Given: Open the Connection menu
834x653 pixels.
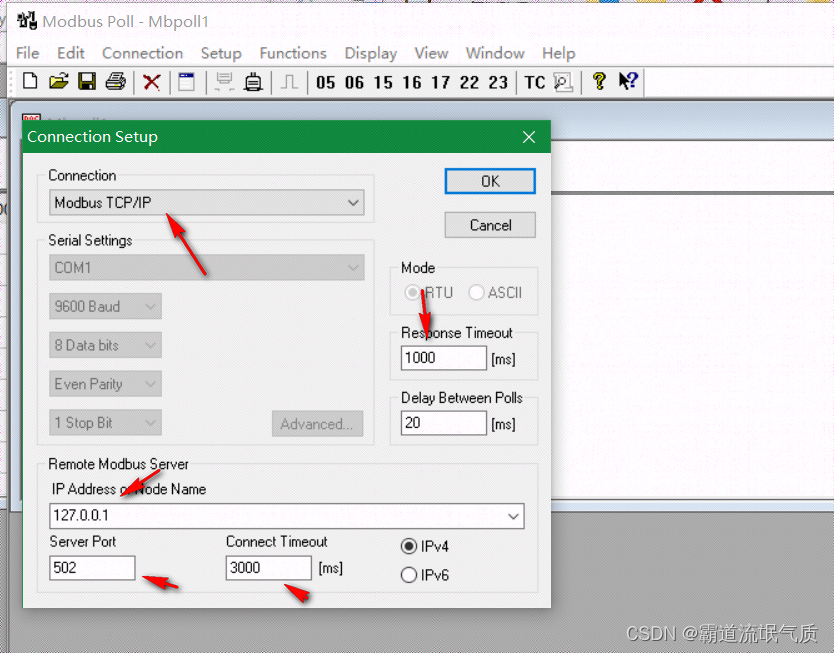Looking at the screenshot, I should pyautogui.click(x=143, y=53).
